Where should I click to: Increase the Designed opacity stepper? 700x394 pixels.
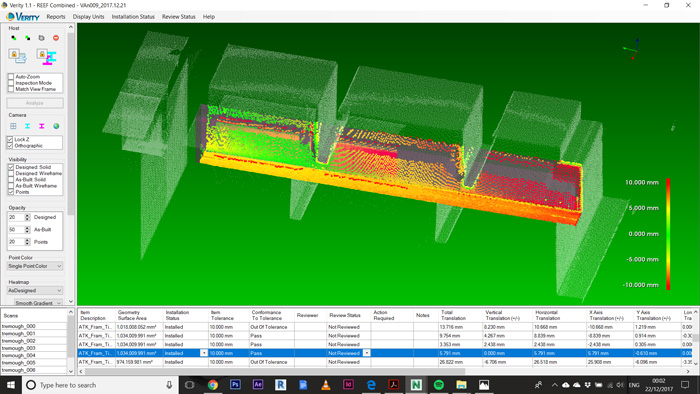click(x=28, y=215)
